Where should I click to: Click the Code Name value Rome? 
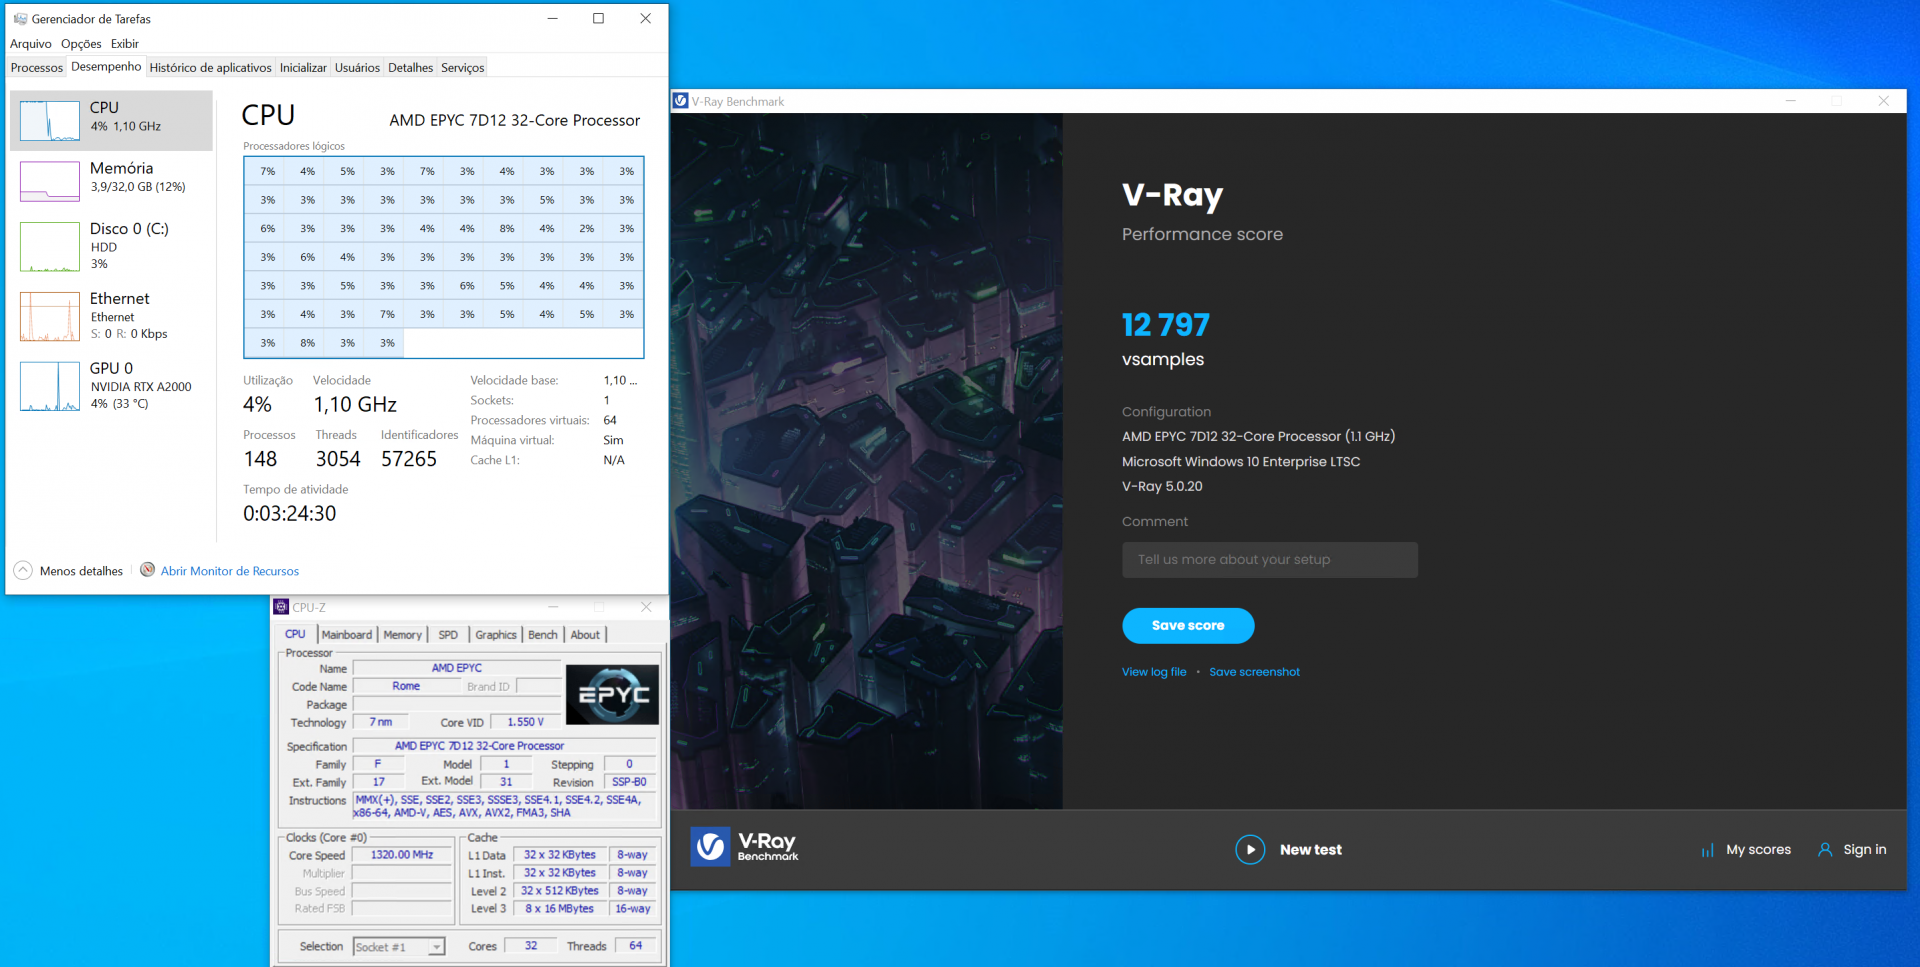coord(406,686)
